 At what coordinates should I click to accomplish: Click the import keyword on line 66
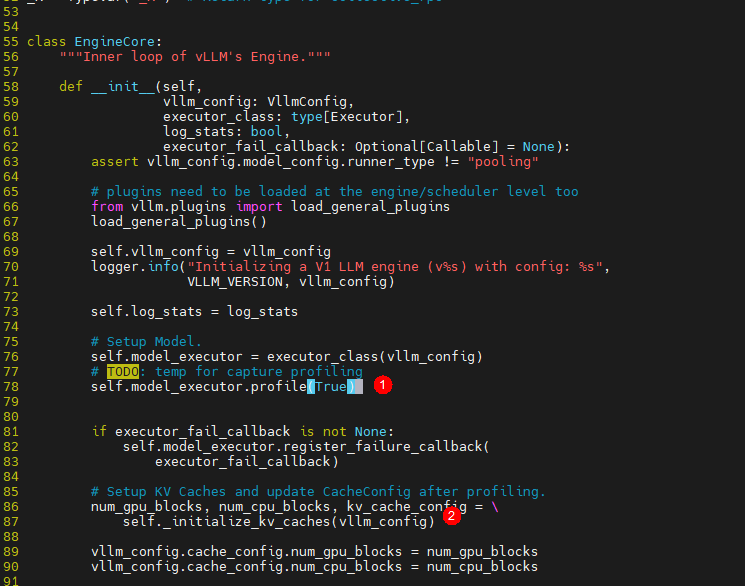pos(259,207)
